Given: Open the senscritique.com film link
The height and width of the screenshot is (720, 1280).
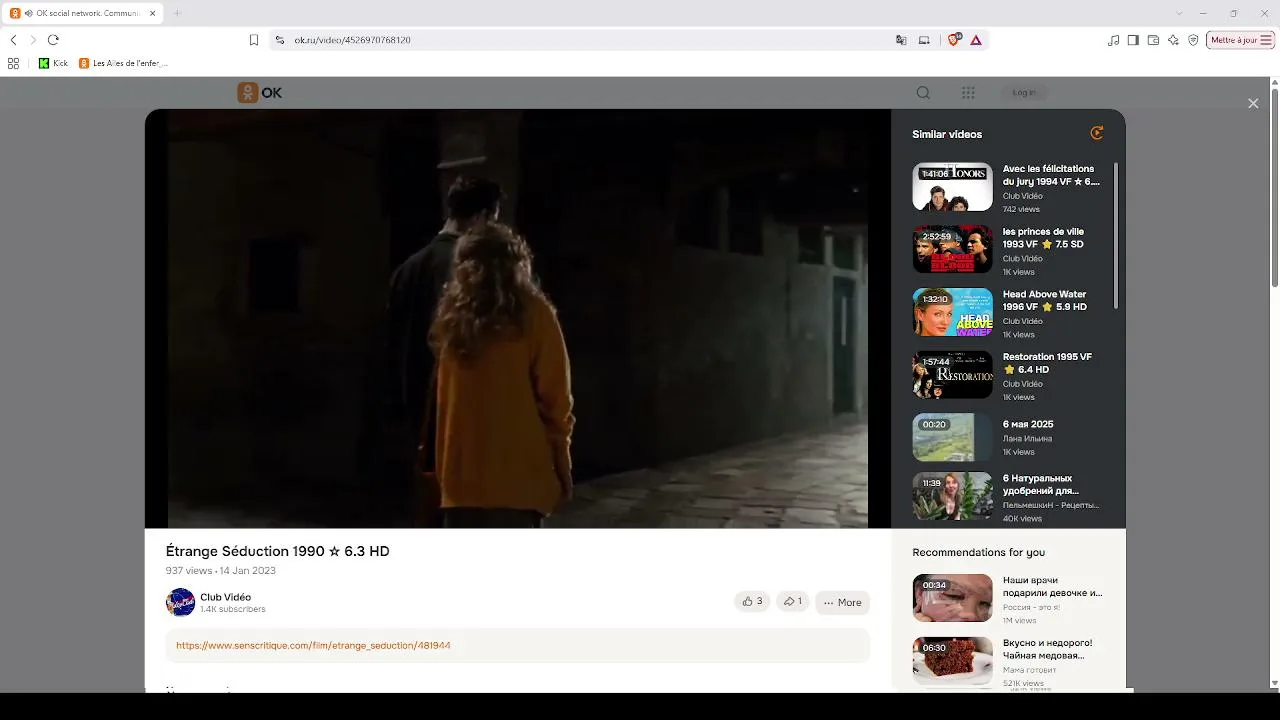Looking at the screenshot, I should pyautogui.click(x=313, y=646).
